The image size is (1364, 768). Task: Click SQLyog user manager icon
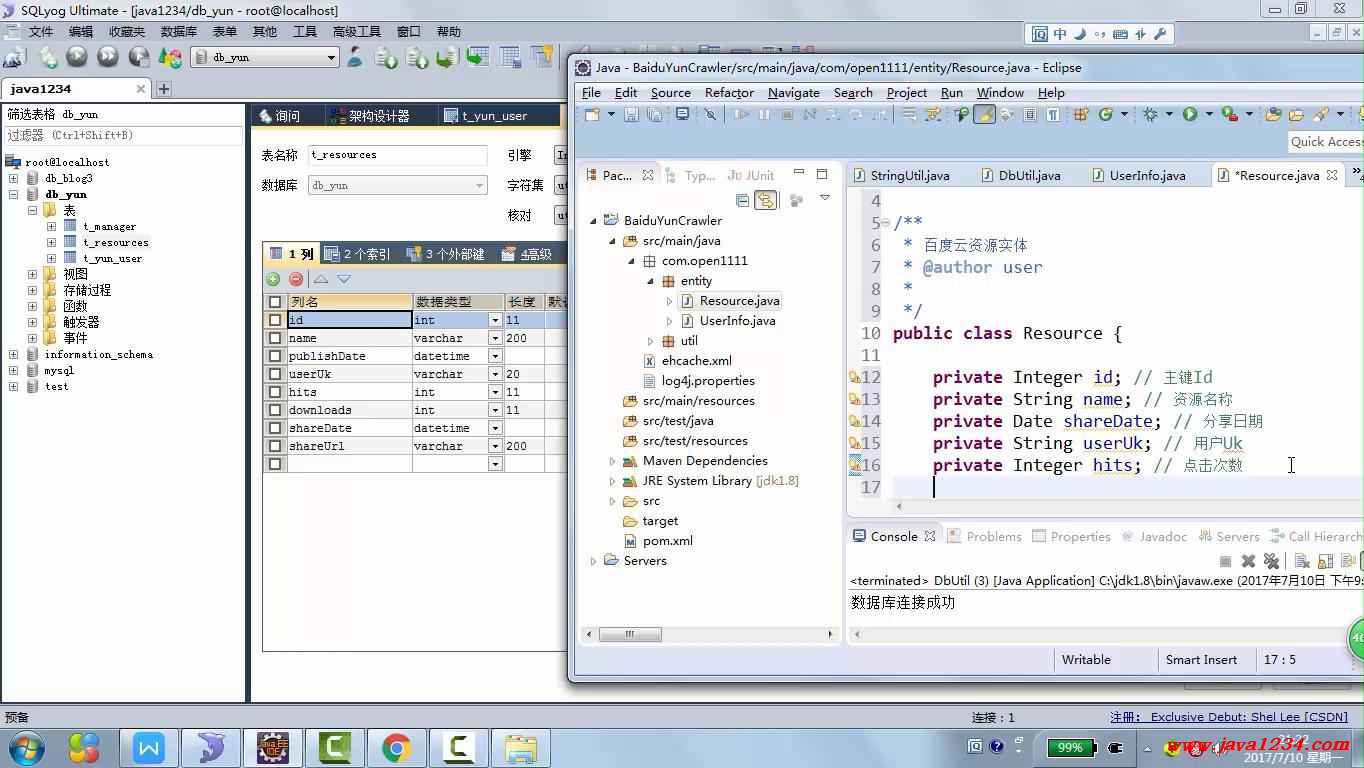[355, 57]
